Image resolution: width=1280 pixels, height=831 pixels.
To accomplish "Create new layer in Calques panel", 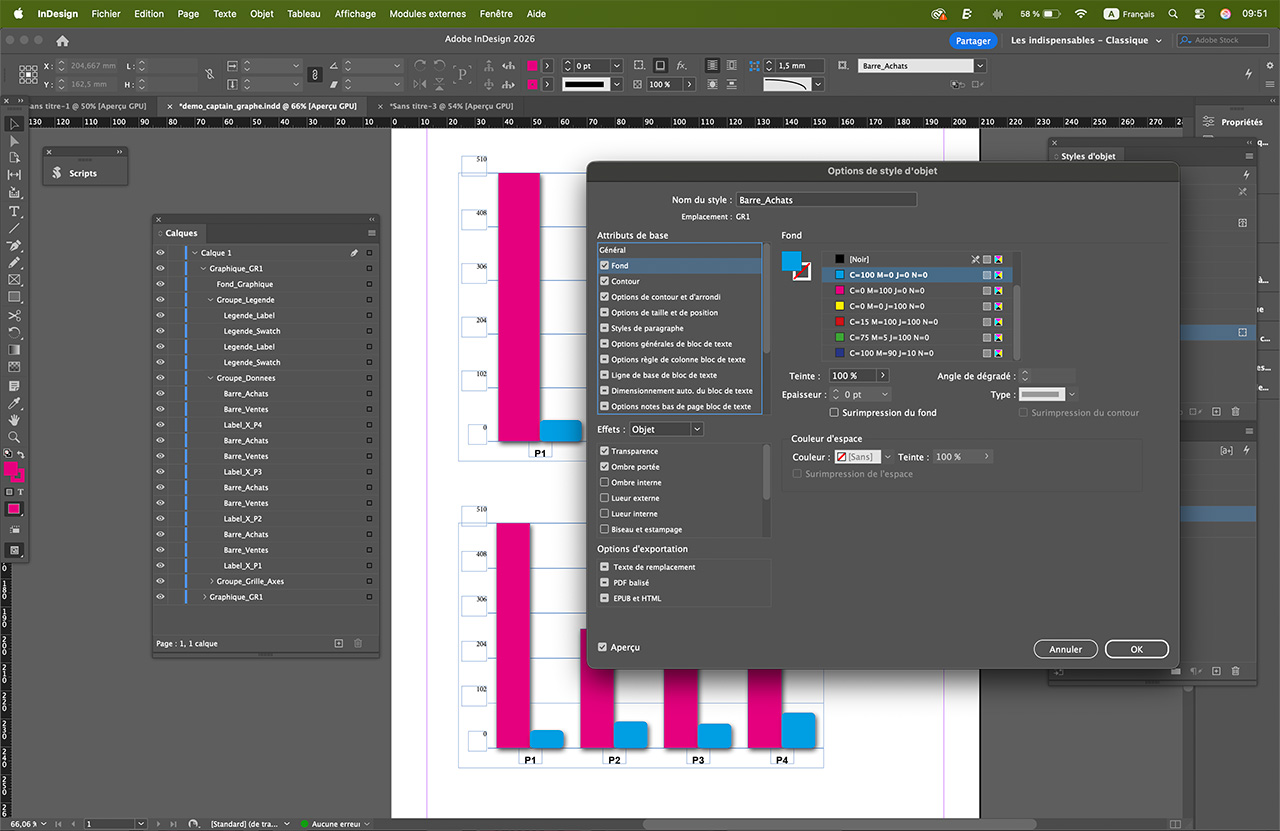I will tap(339, 643).
